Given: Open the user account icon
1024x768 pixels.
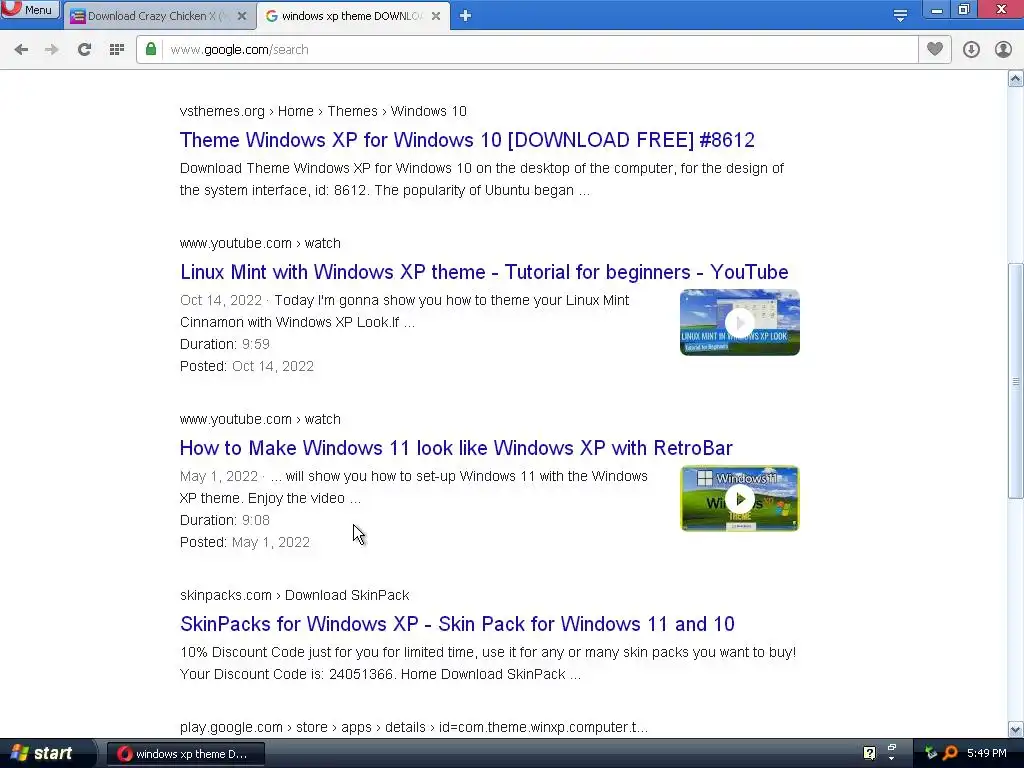Looking at the screenshot, I should tap(1003, 50).
